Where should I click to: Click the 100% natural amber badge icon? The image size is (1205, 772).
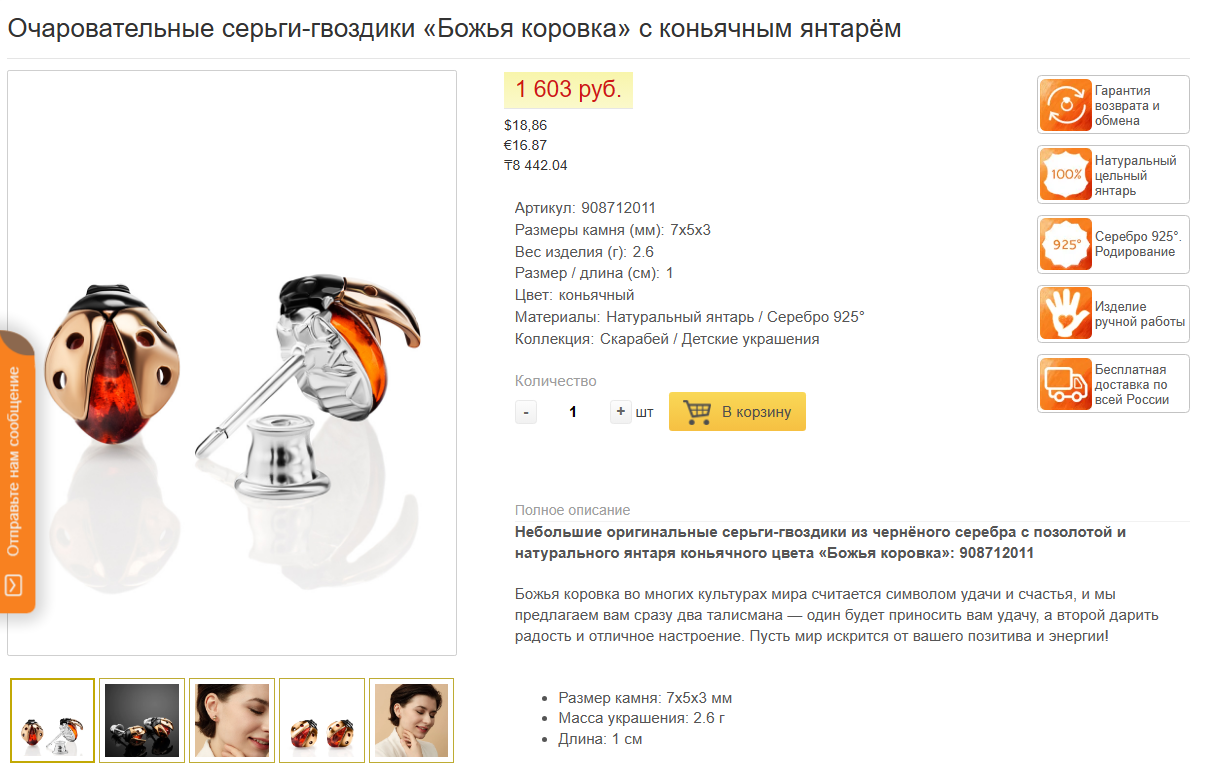1065,175
